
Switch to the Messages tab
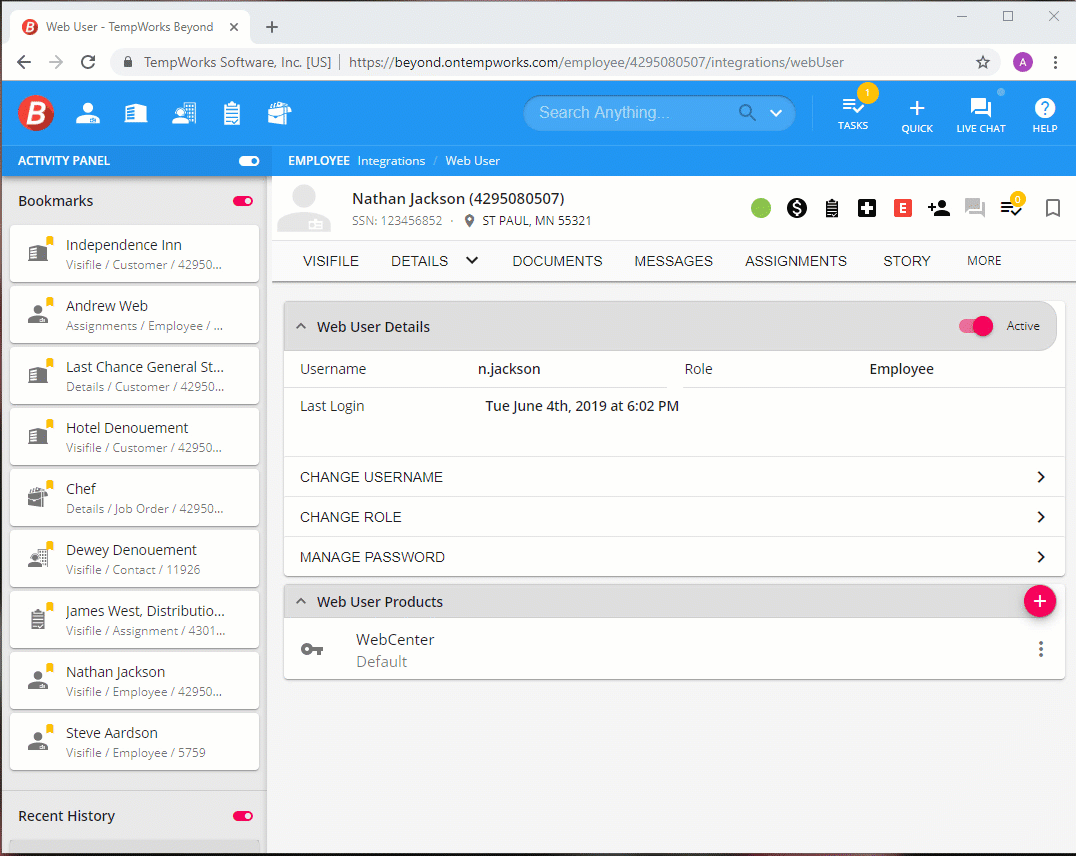[673, 261]
